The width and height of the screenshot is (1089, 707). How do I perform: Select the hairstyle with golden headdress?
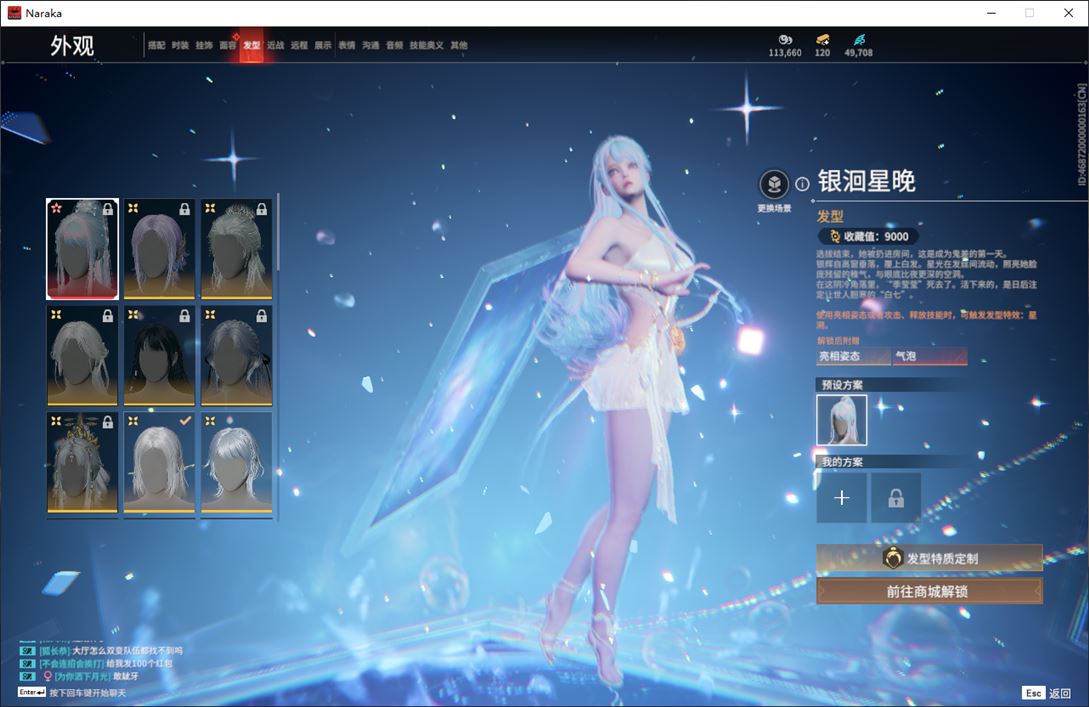pos(83,463)
